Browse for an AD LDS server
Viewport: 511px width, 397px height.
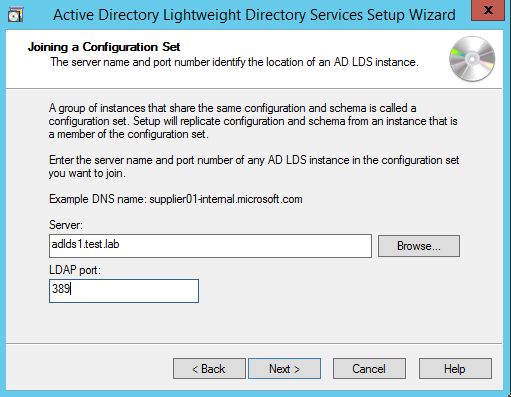click(419, 246)
